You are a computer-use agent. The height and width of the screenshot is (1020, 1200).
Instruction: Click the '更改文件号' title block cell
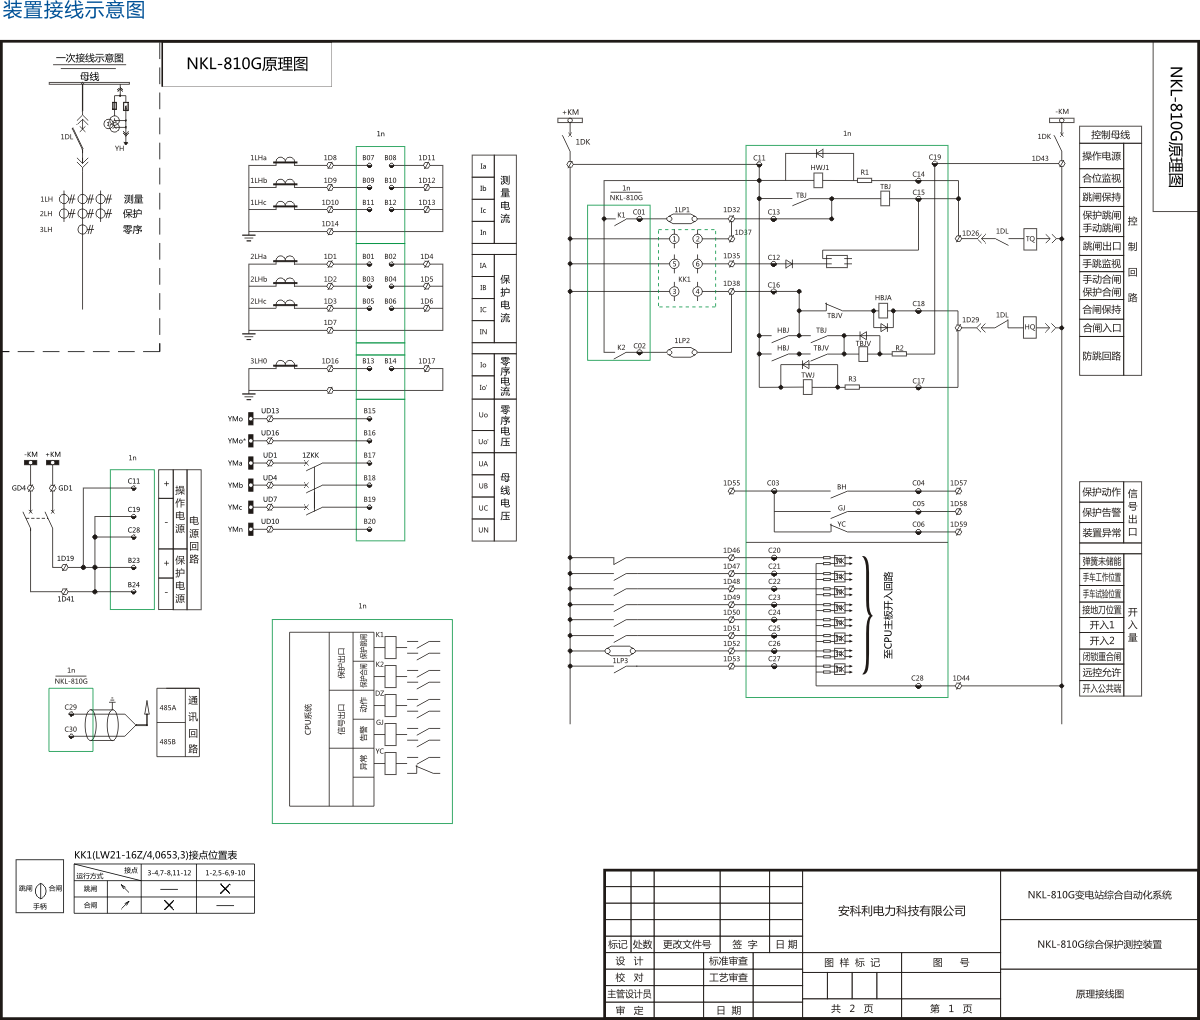point(687,944)
